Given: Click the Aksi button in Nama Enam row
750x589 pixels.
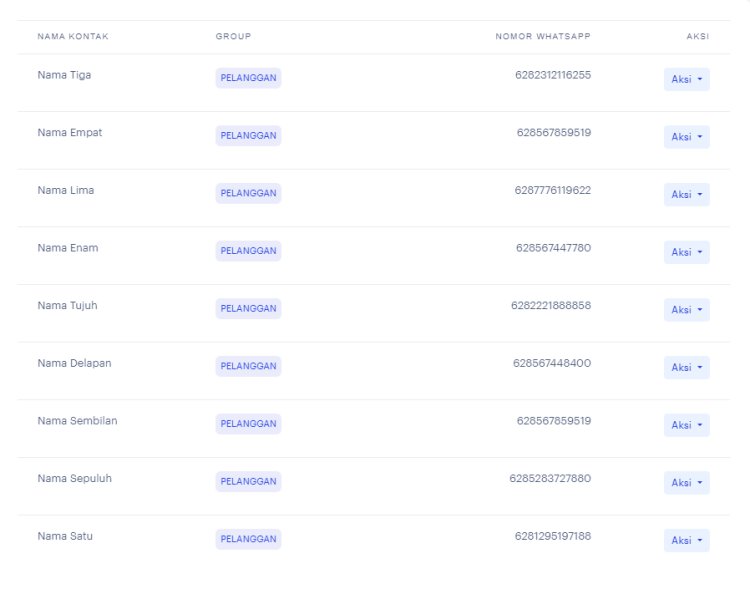Looking at the screenshot, I should tap(686, 252).
